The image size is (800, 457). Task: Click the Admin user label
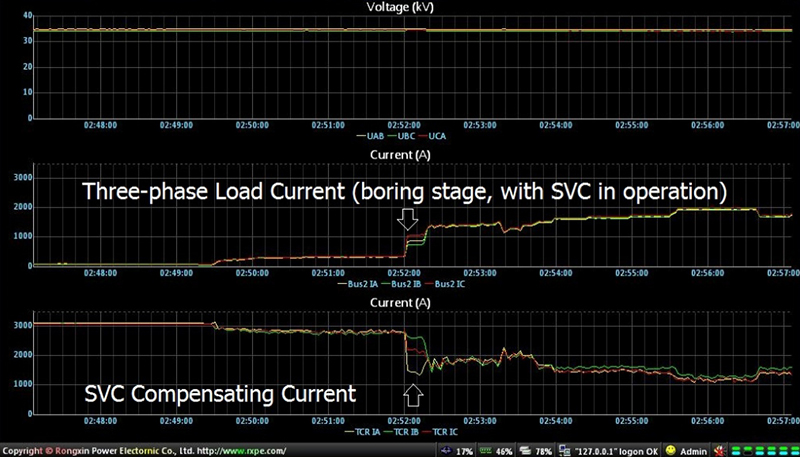695,450
